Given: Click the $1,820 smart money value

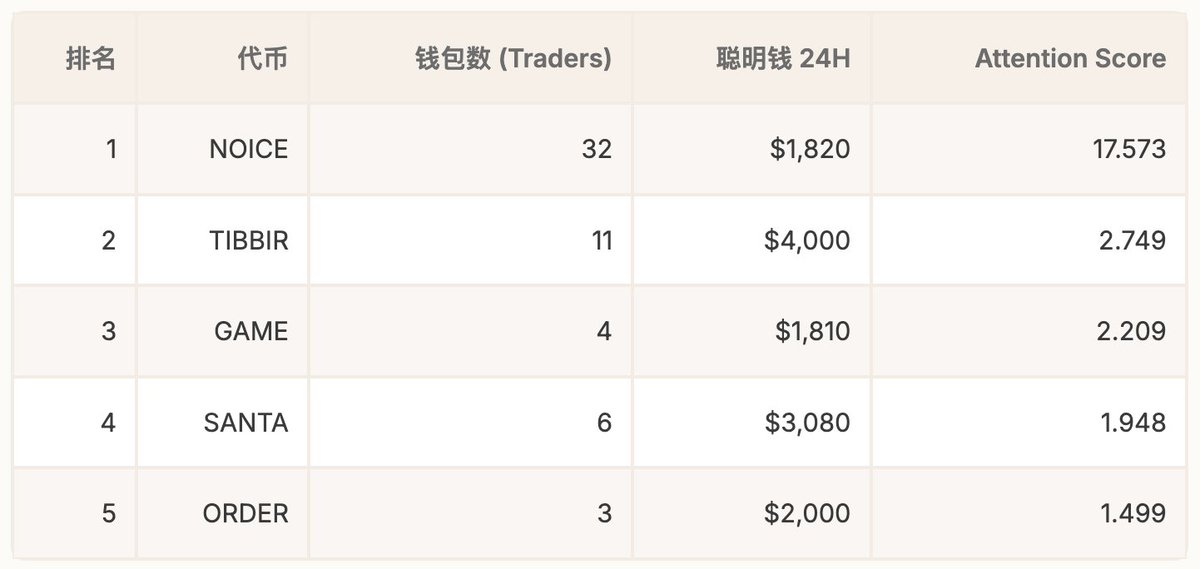Looking at the screenshot, I should (x=810, y=150).
